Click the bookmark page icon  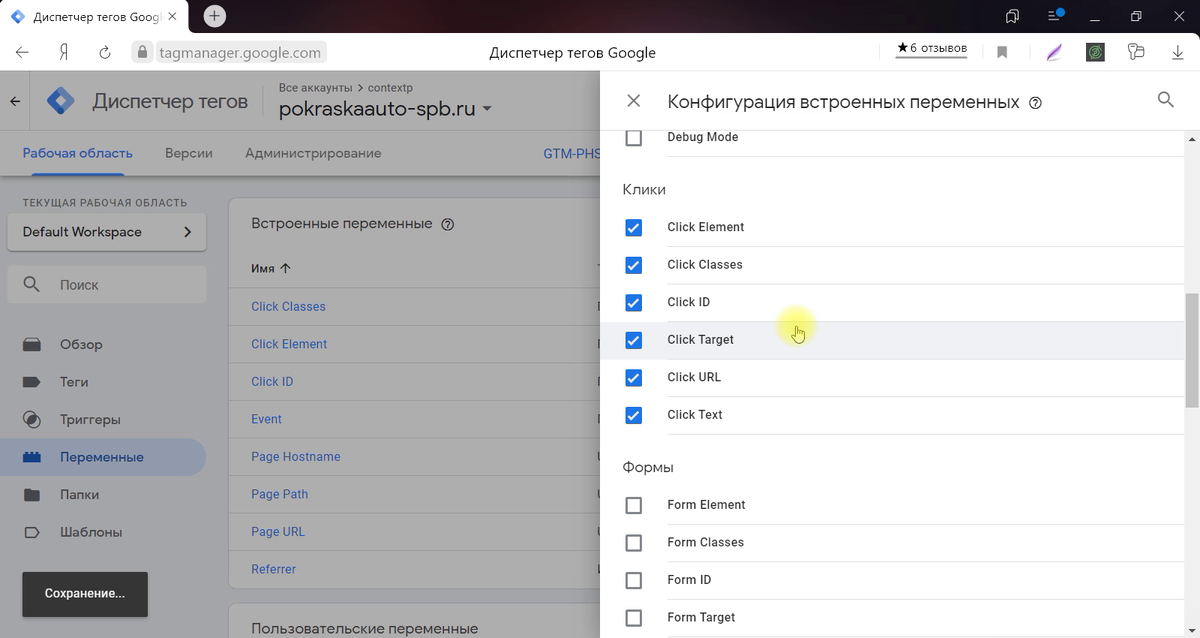(1002, 52)
